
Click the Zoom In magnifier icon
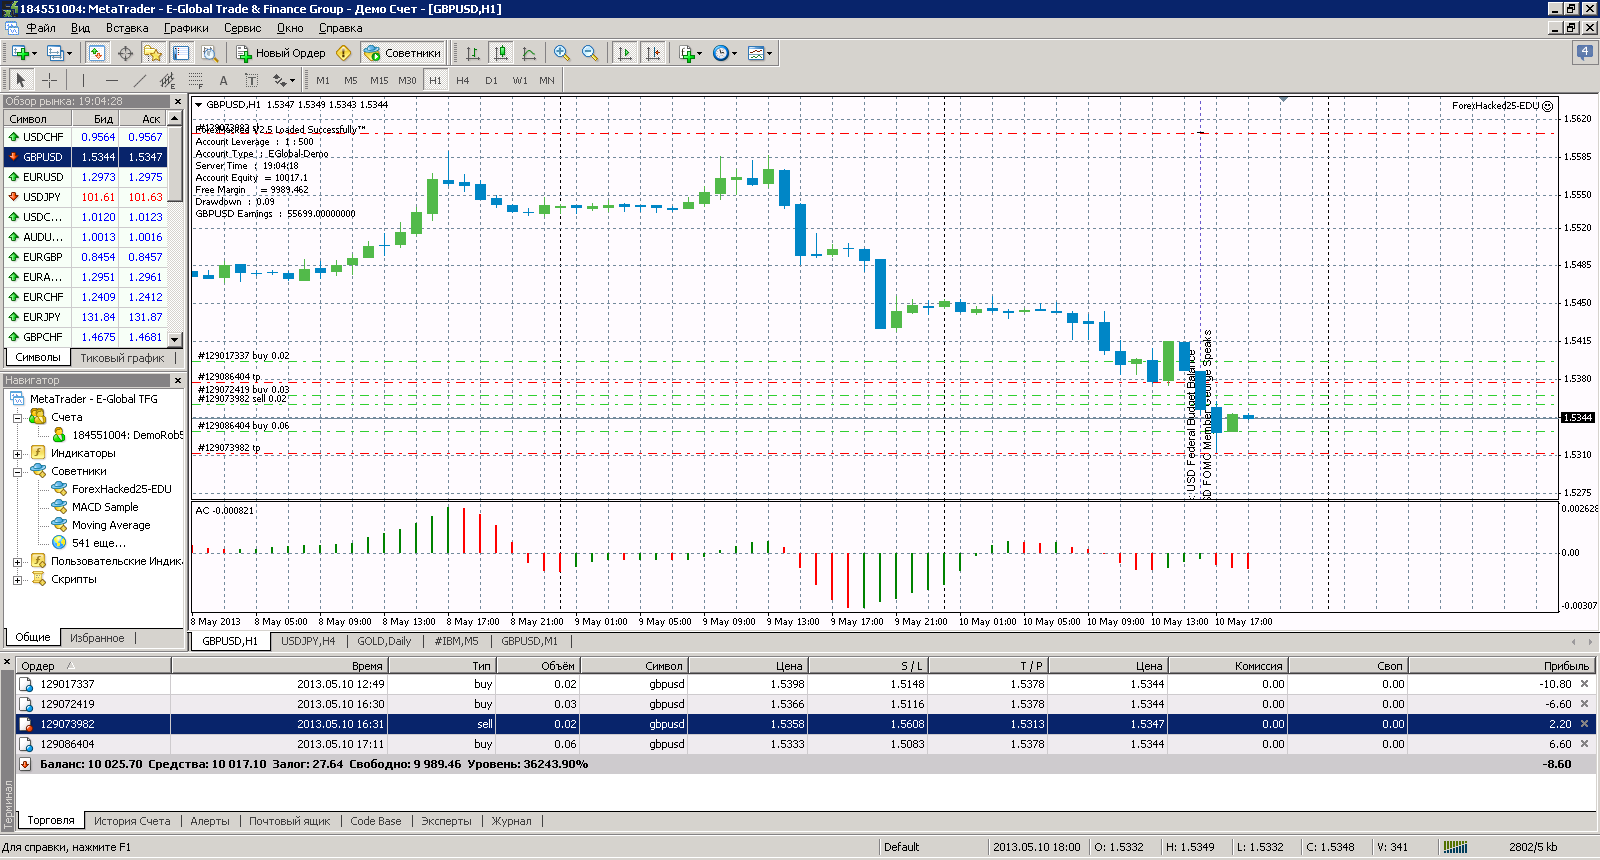[x=562, y=53]
